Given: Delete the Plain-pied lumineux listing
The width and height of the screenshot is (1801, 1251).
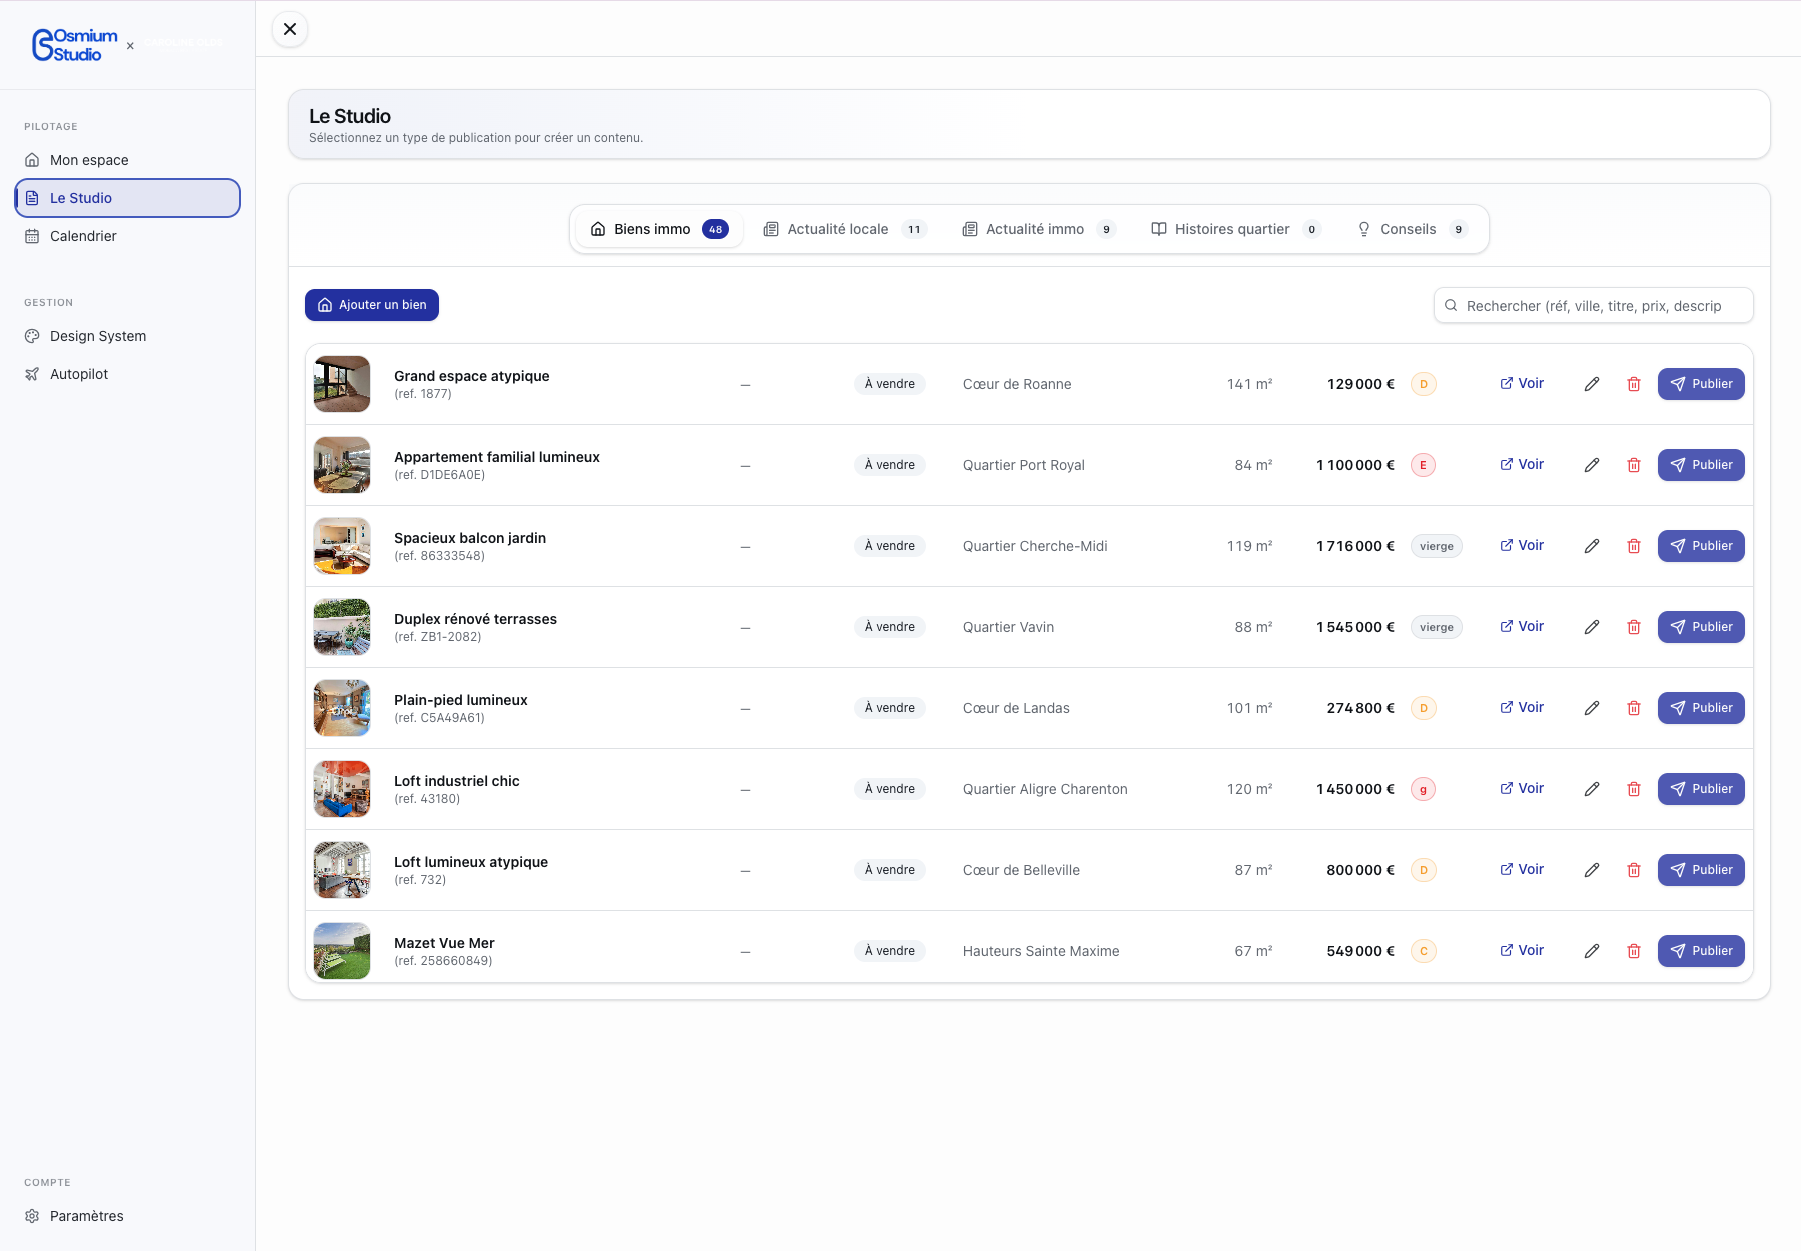Looking at the screenshot, I should [1634, 708].
